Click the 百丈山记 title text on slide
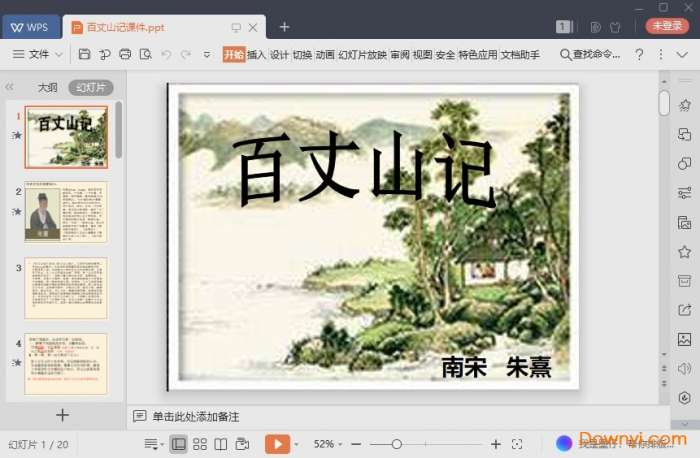 [364, 168]
